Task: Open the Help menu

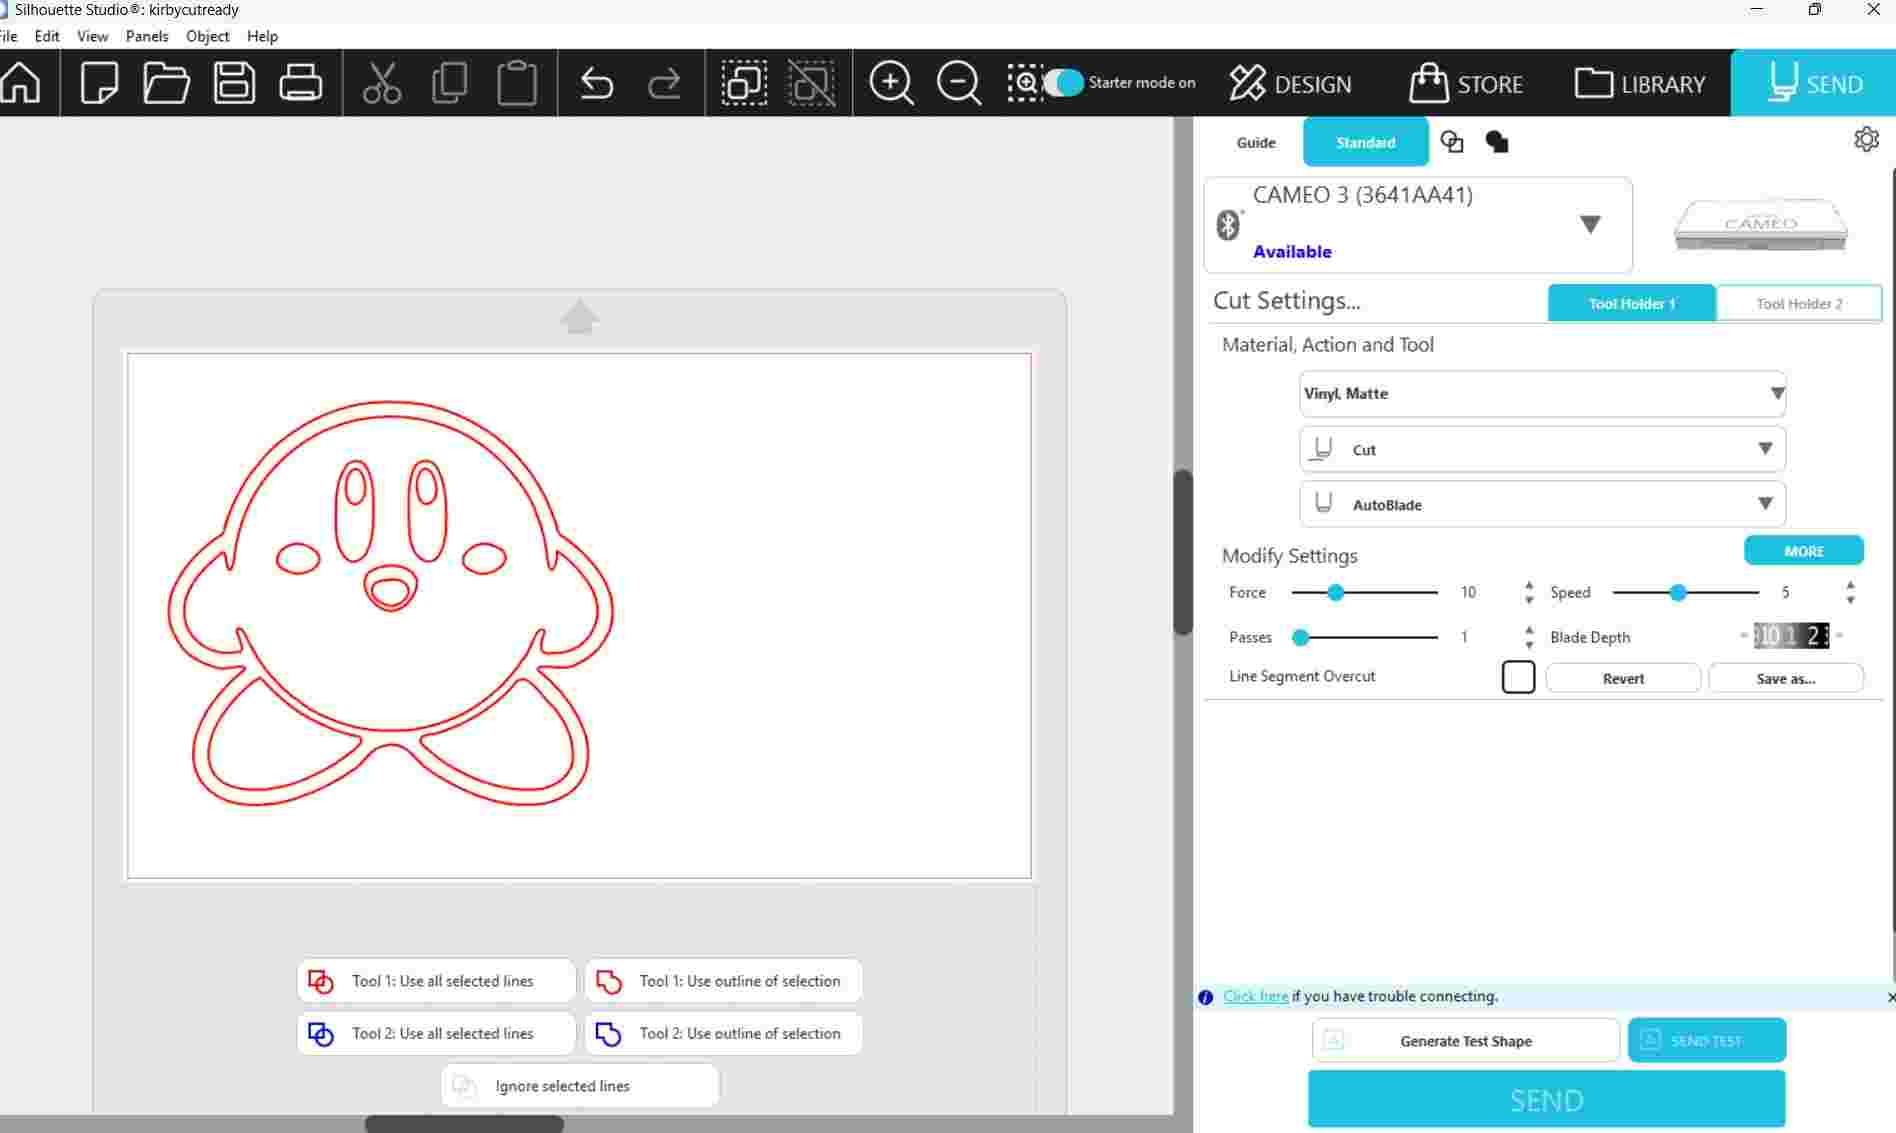Action: 262,36
